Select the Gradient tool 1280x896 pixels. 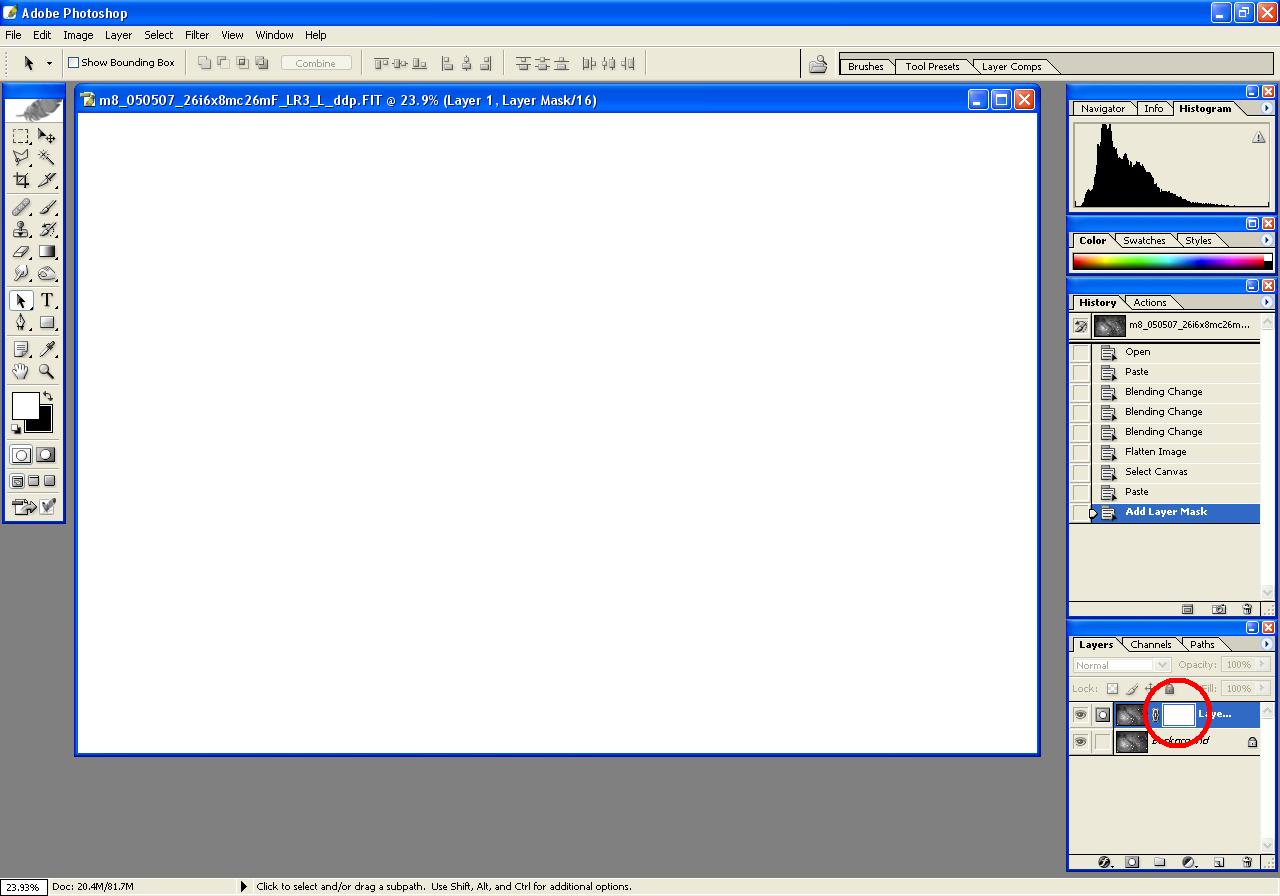click(46, 252)
